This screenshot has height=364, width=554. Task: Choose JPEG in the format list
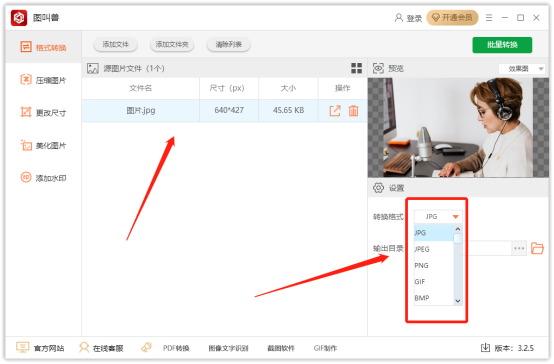click(434, 249)
